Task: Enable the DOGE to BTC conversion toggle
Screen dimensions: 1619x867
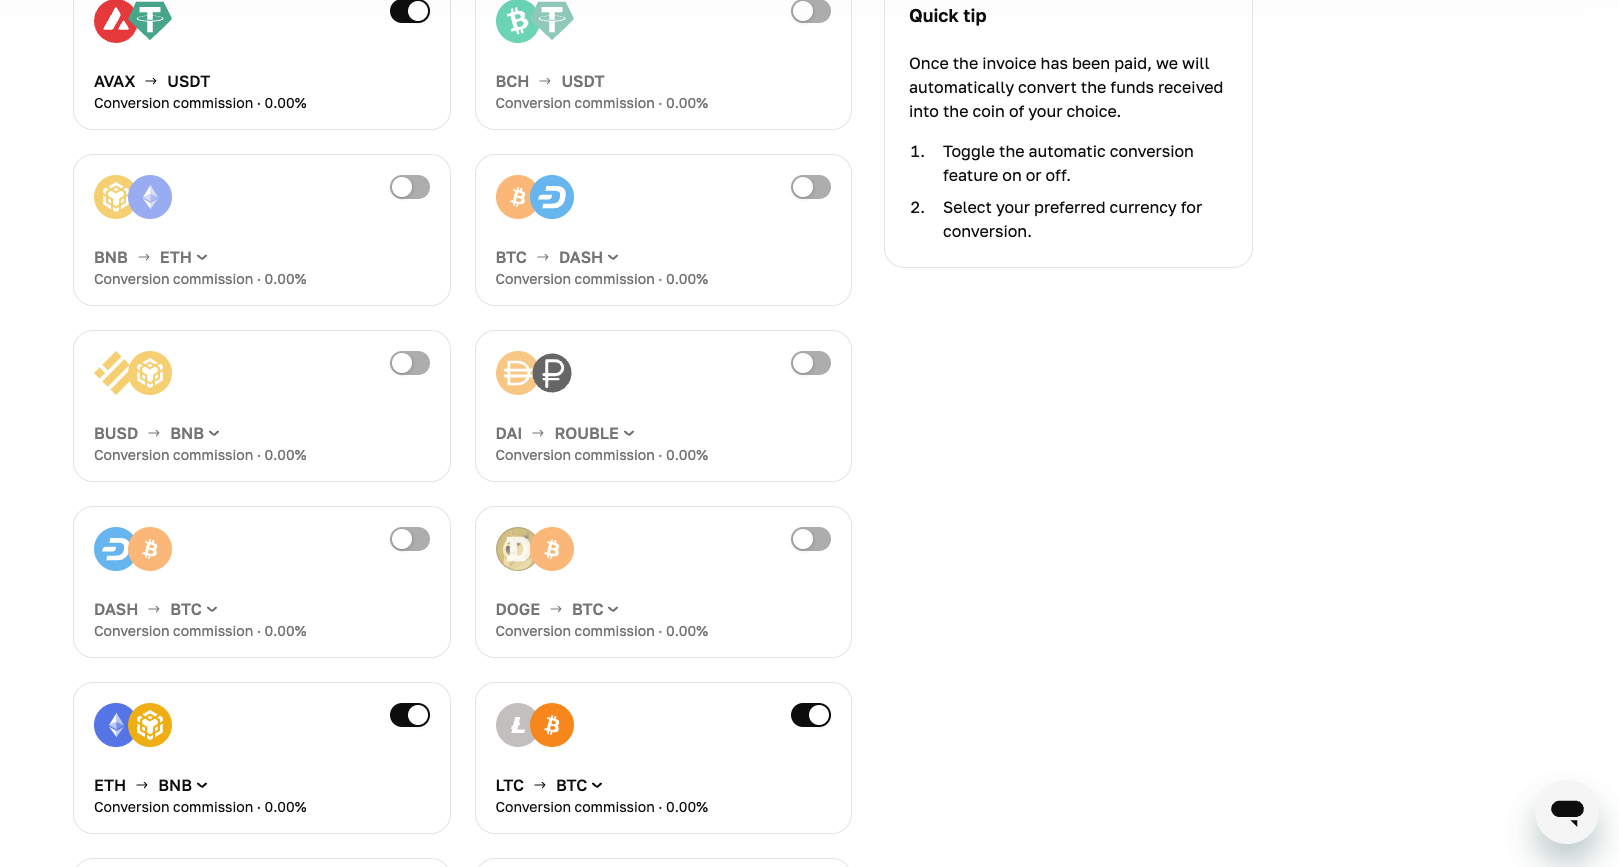Action: coord(811,539)
